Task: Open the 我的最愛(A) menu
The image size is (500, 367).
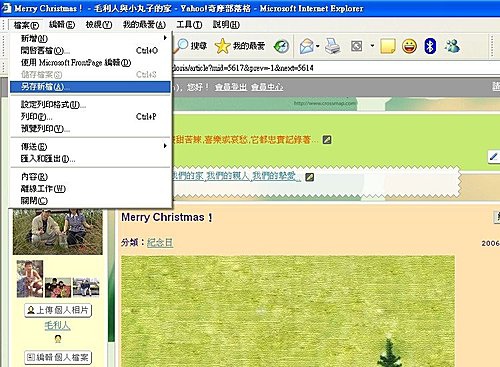Action: (144, 24)
